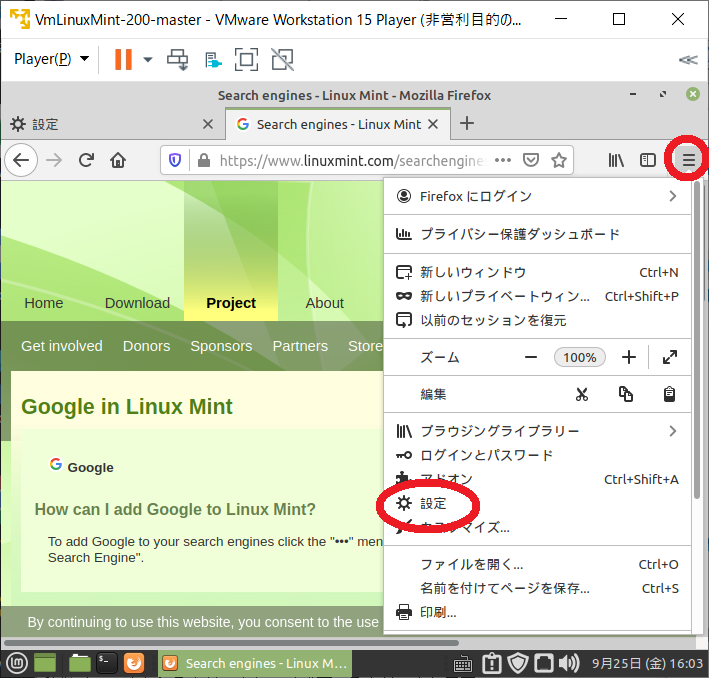709x678 pixels.
Task: Click the Firefox forward arrow
Action: click(54, 160)
